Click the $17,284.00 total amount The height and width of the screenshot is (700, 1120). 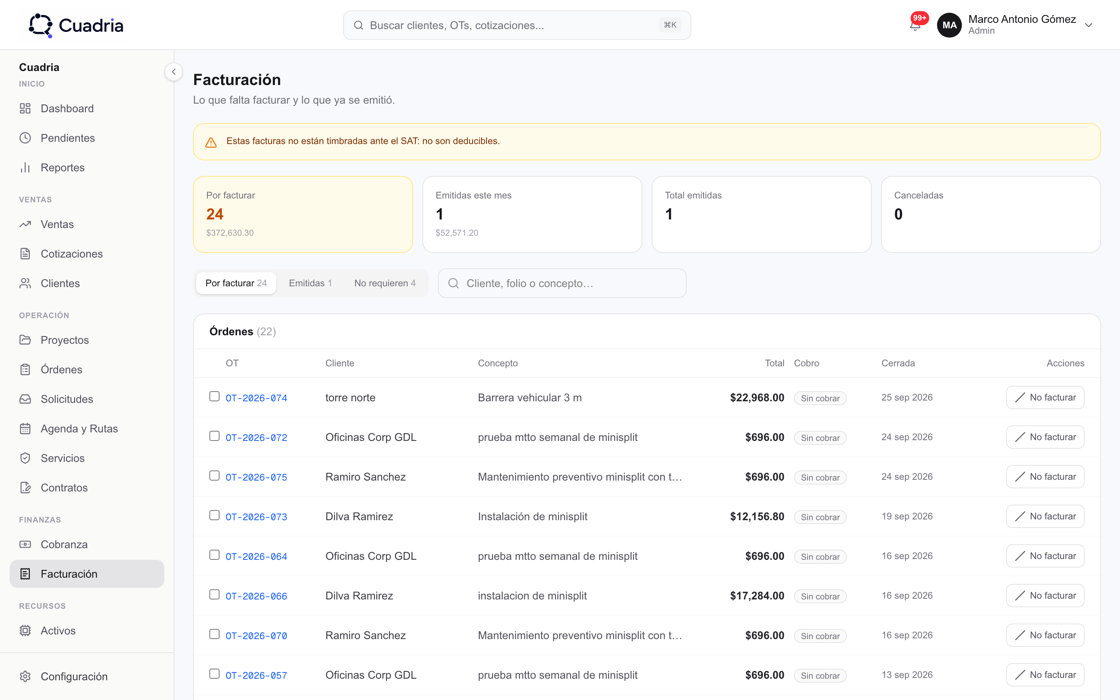(757, 596)
